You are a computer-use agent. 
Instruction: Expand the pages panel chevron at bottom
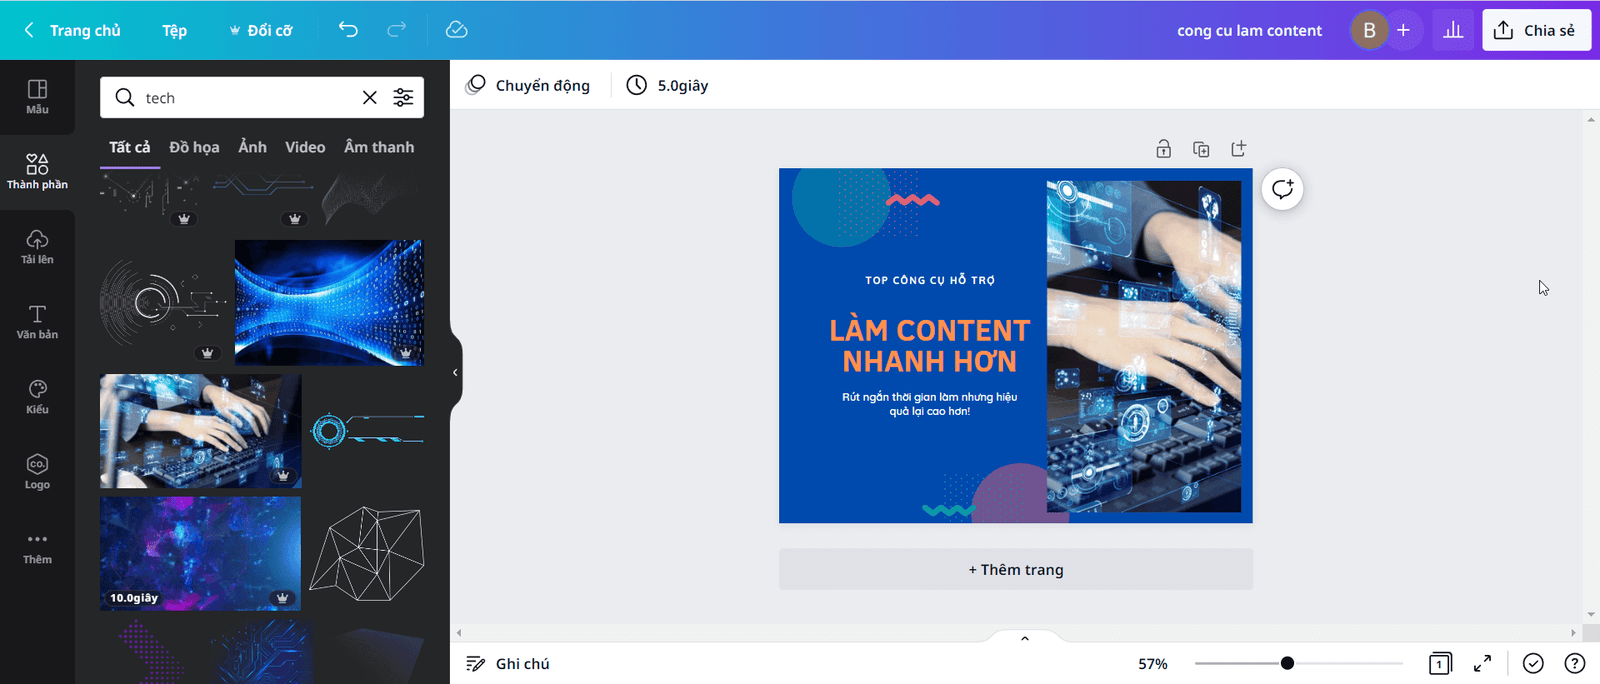[x=1025, y=638]
